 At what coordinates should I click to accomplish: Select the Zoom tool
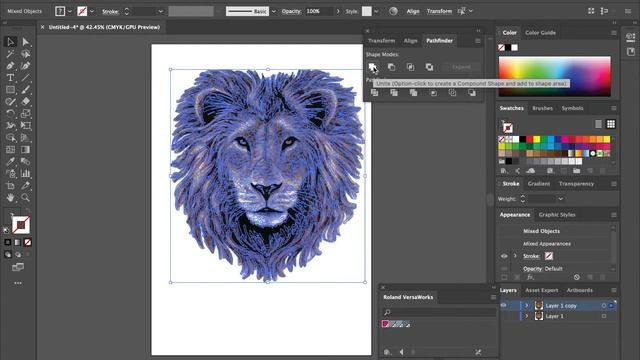coord(25,198)
